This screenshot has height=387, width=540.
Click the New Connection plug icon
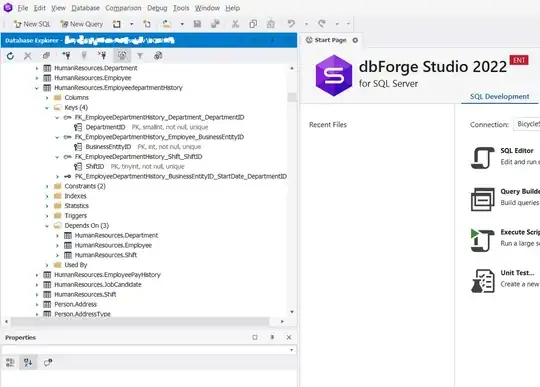(66, 55)
